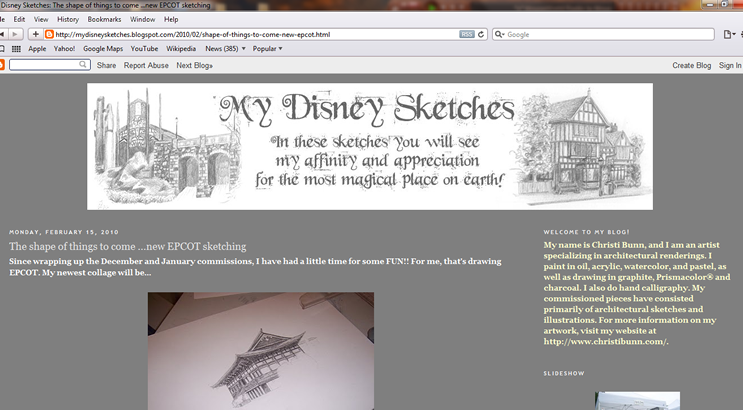This screenshot has width=743, height=410.
Task: Click the Google search magnifier icon
Action: point(499,34)
